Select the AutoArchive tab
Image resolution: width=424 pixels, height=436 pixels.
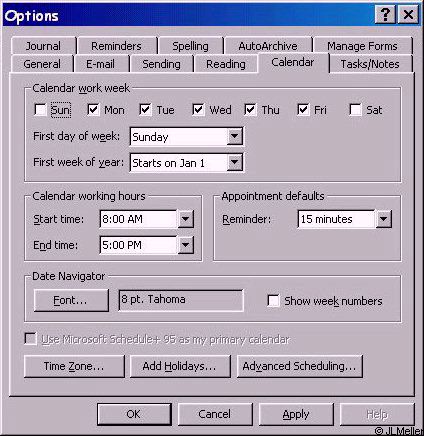(x=268, y=46)
